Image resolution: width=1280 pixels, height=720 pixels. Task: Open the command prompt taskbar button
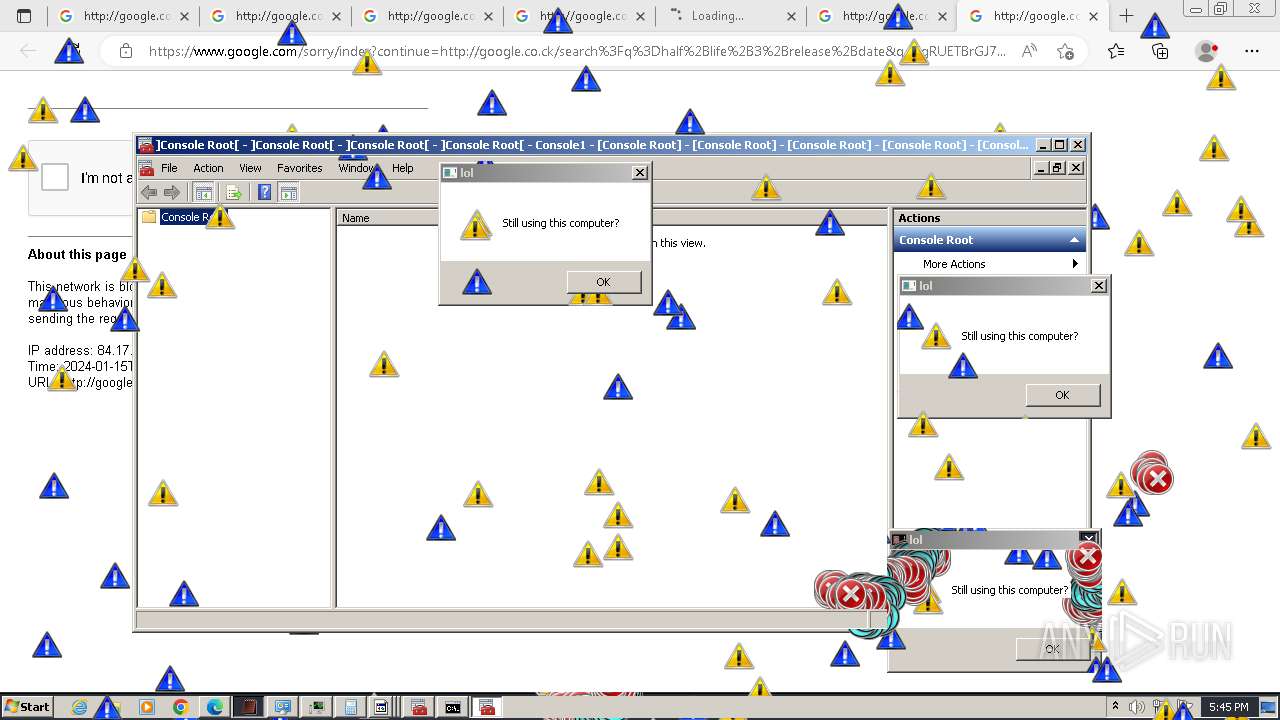pyautogui.click(x=453, y=707)
